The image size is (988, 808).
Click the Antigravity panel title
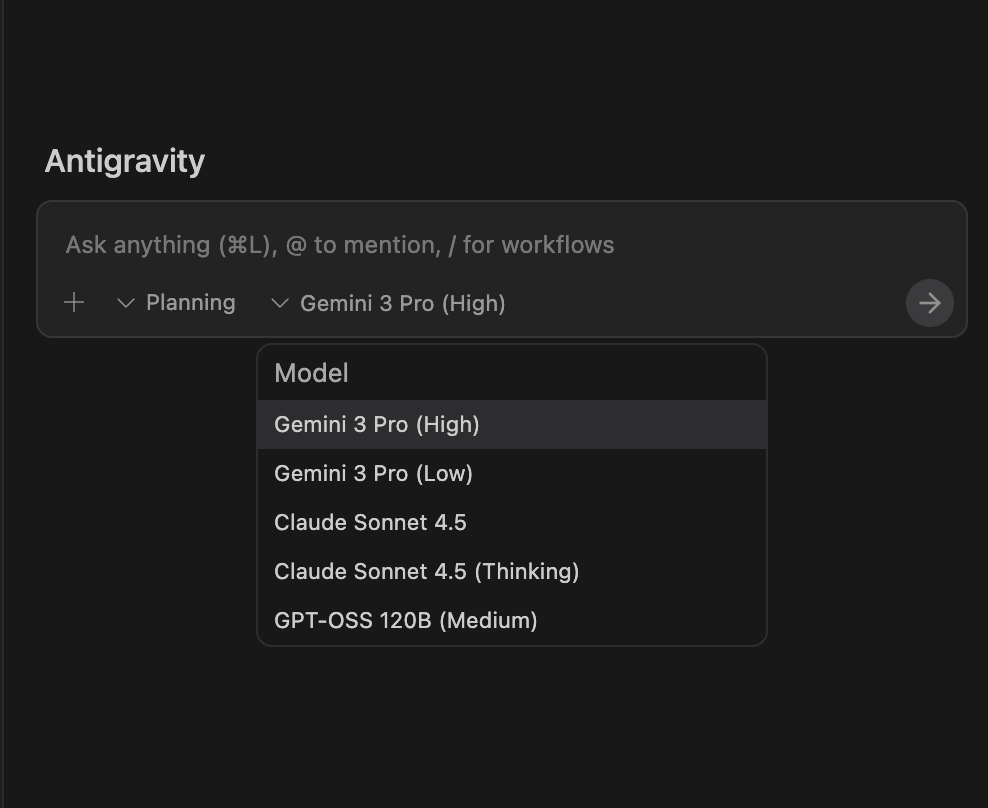click(125, 161)
